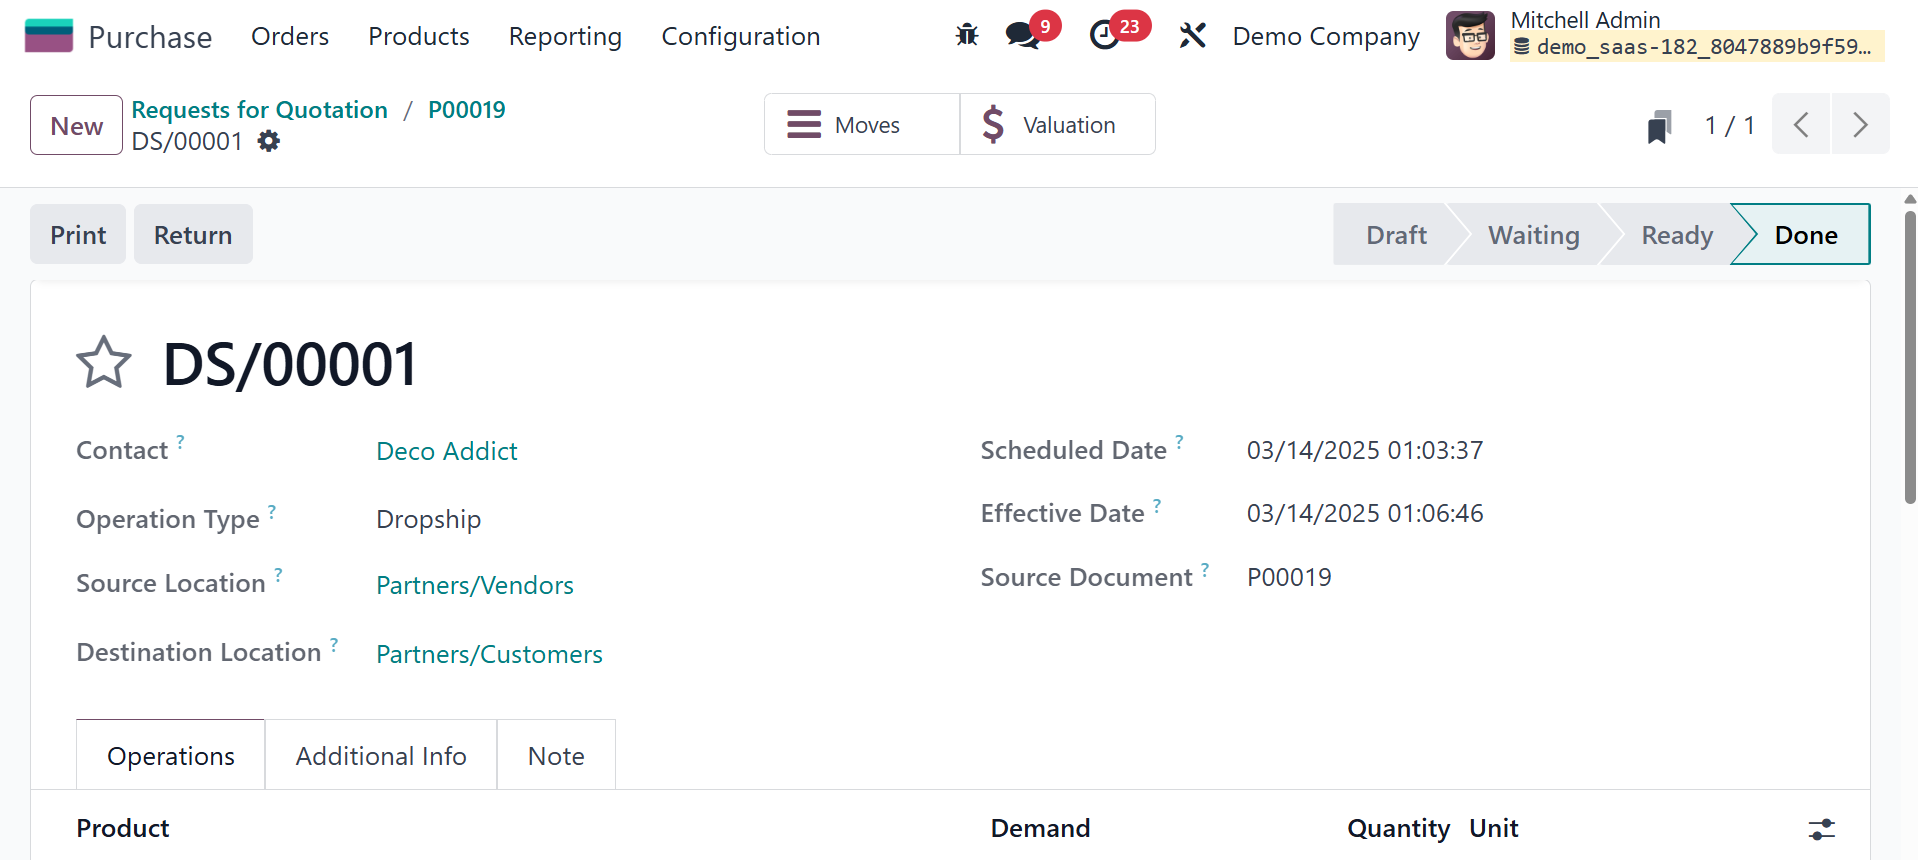The image size is (1918, 860).
Task: Go to the next record arrow
Action: click(x=1860, y=125)
